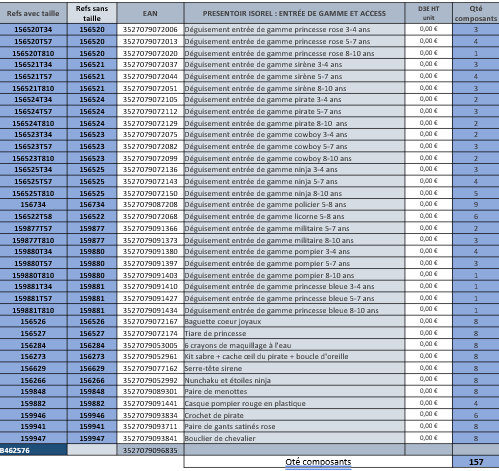Click 'licorne 5-8 ans' description cell

coord(294,216)
